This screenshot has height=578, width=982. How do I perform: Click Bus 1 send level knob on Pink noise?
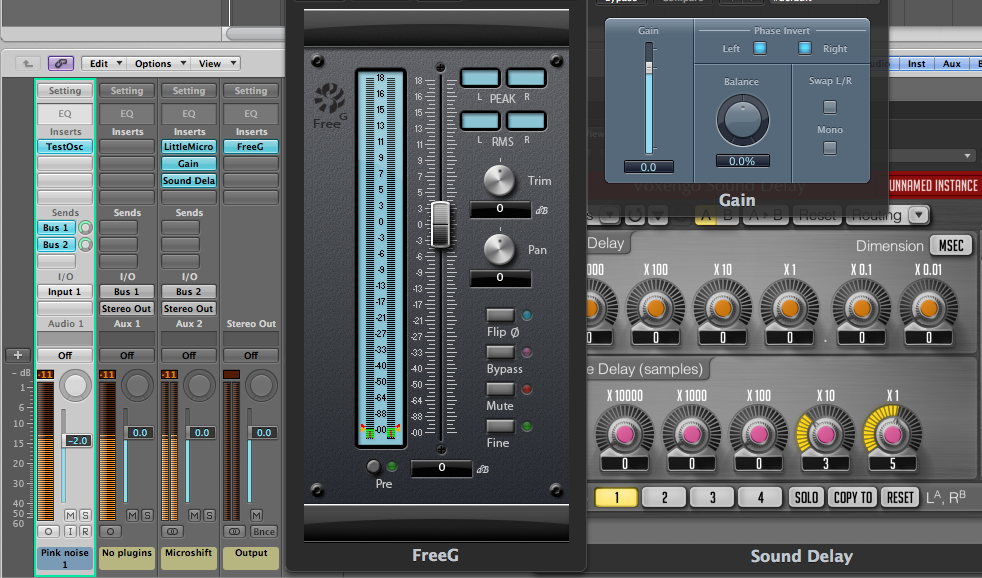(x=85, y=227)
